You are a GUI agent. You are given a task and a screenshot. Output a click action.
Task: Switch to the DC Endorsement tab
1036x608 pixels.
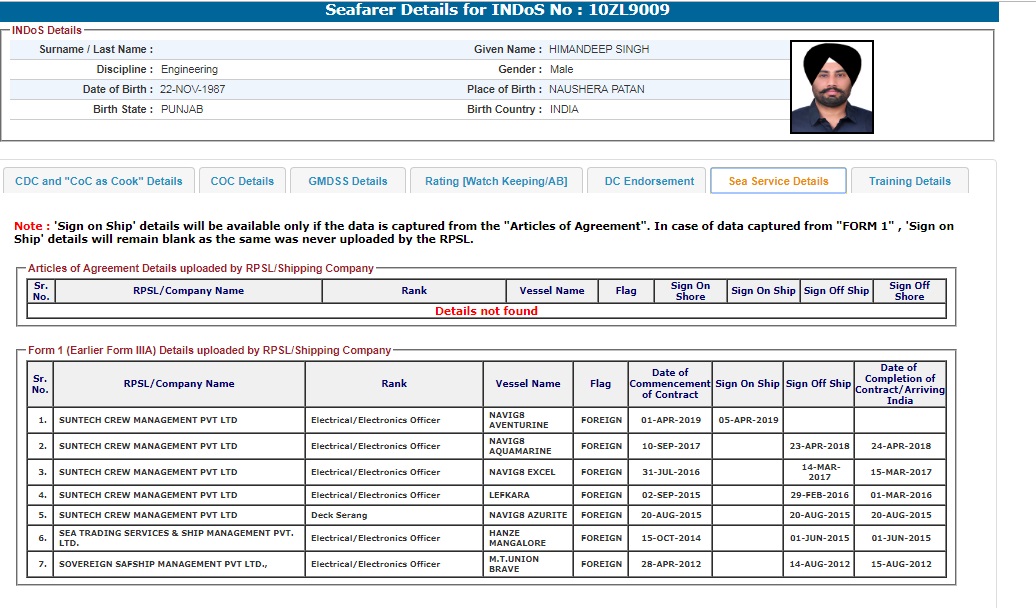(649, 181)
